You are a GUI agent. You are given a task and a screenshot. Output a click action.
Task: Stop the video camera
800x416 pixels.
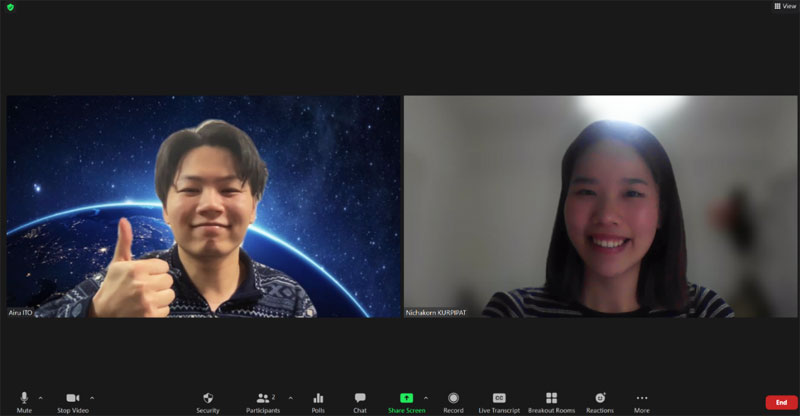pos(73,402)
